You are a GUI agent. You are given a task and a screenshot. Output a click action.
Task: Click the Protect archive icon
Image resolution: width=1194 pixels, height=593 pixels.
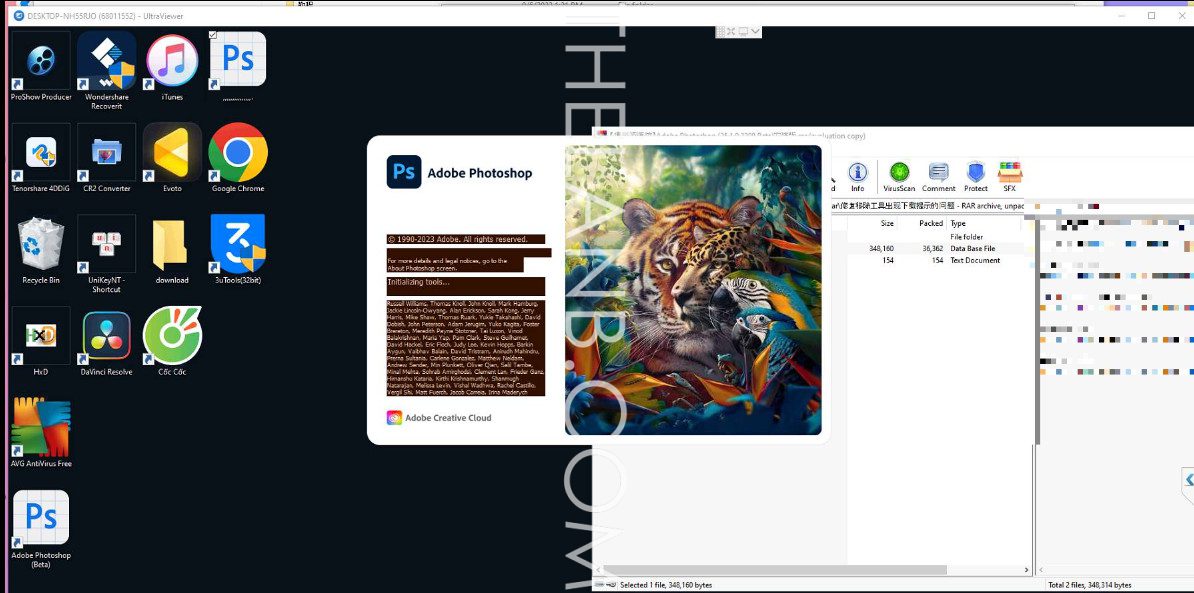coord(976,175)
